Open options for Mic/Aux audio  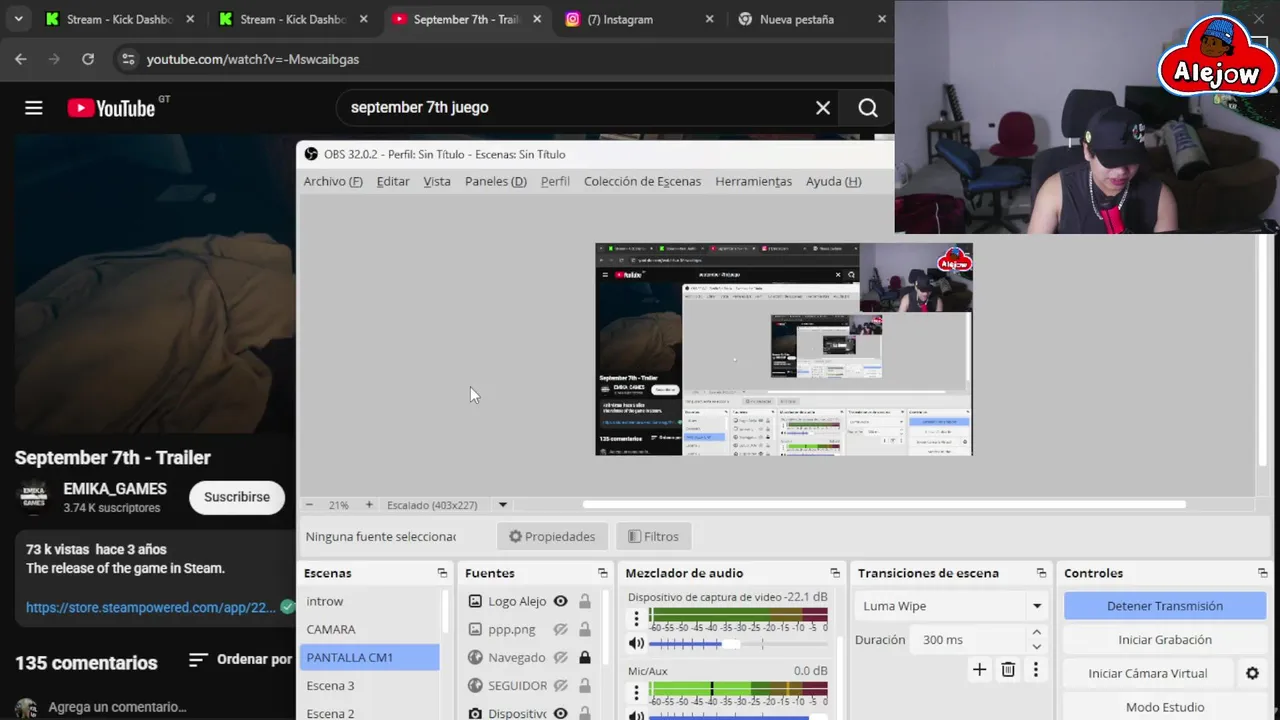coord(636,694)
